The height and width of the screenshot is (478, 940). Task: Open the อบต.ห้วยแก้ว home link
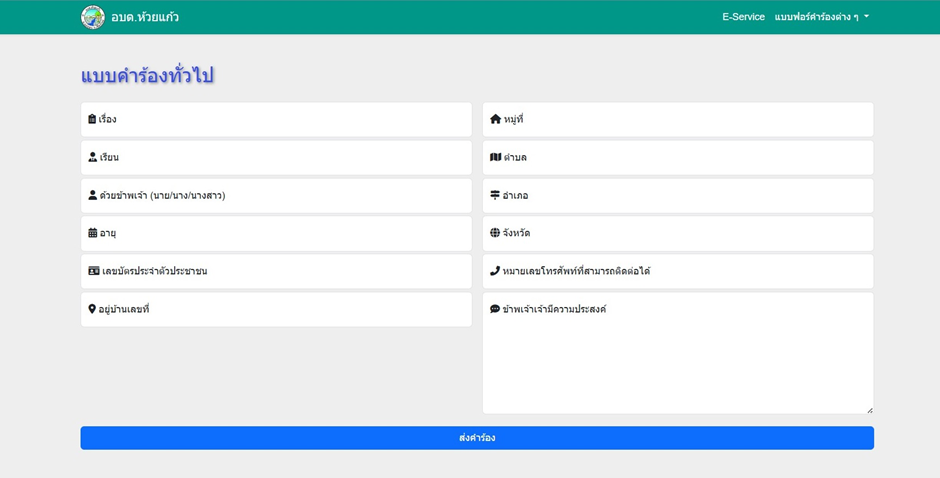click(145, 17)
